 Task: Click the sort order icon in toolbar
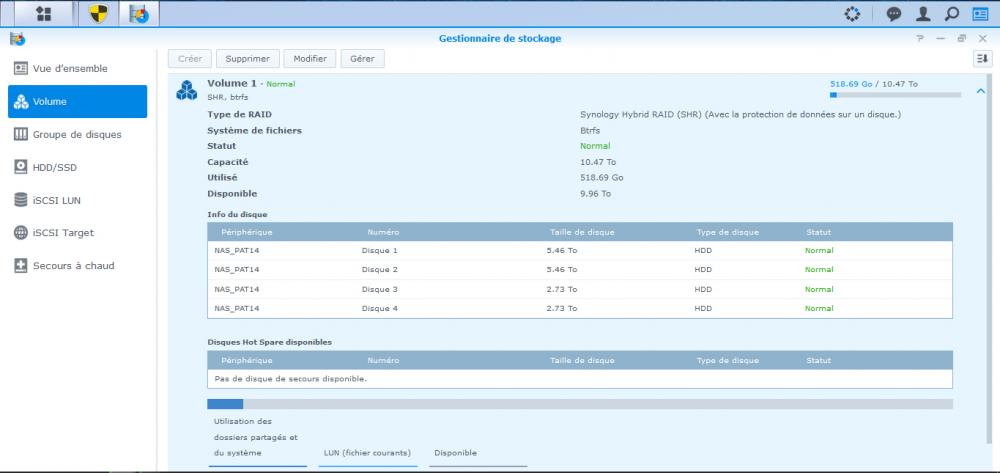click(x=981, y=59)
